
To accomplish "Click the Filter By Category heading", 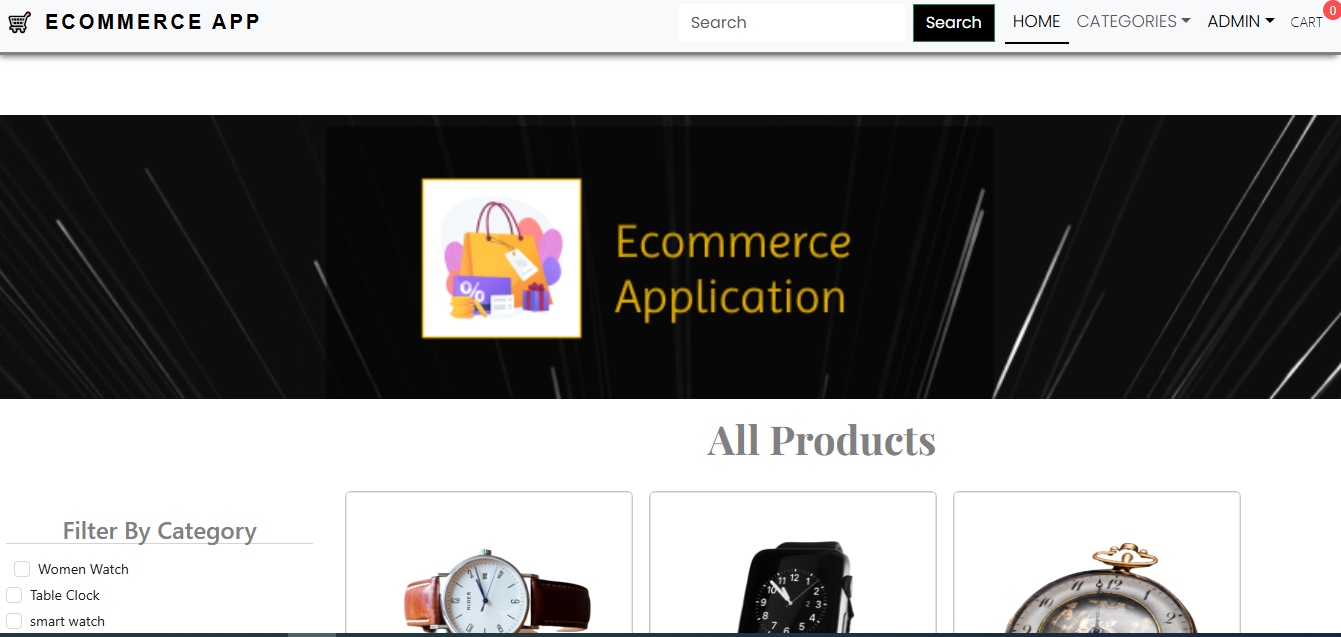I will pyautogui.click(x=160, y=531).
